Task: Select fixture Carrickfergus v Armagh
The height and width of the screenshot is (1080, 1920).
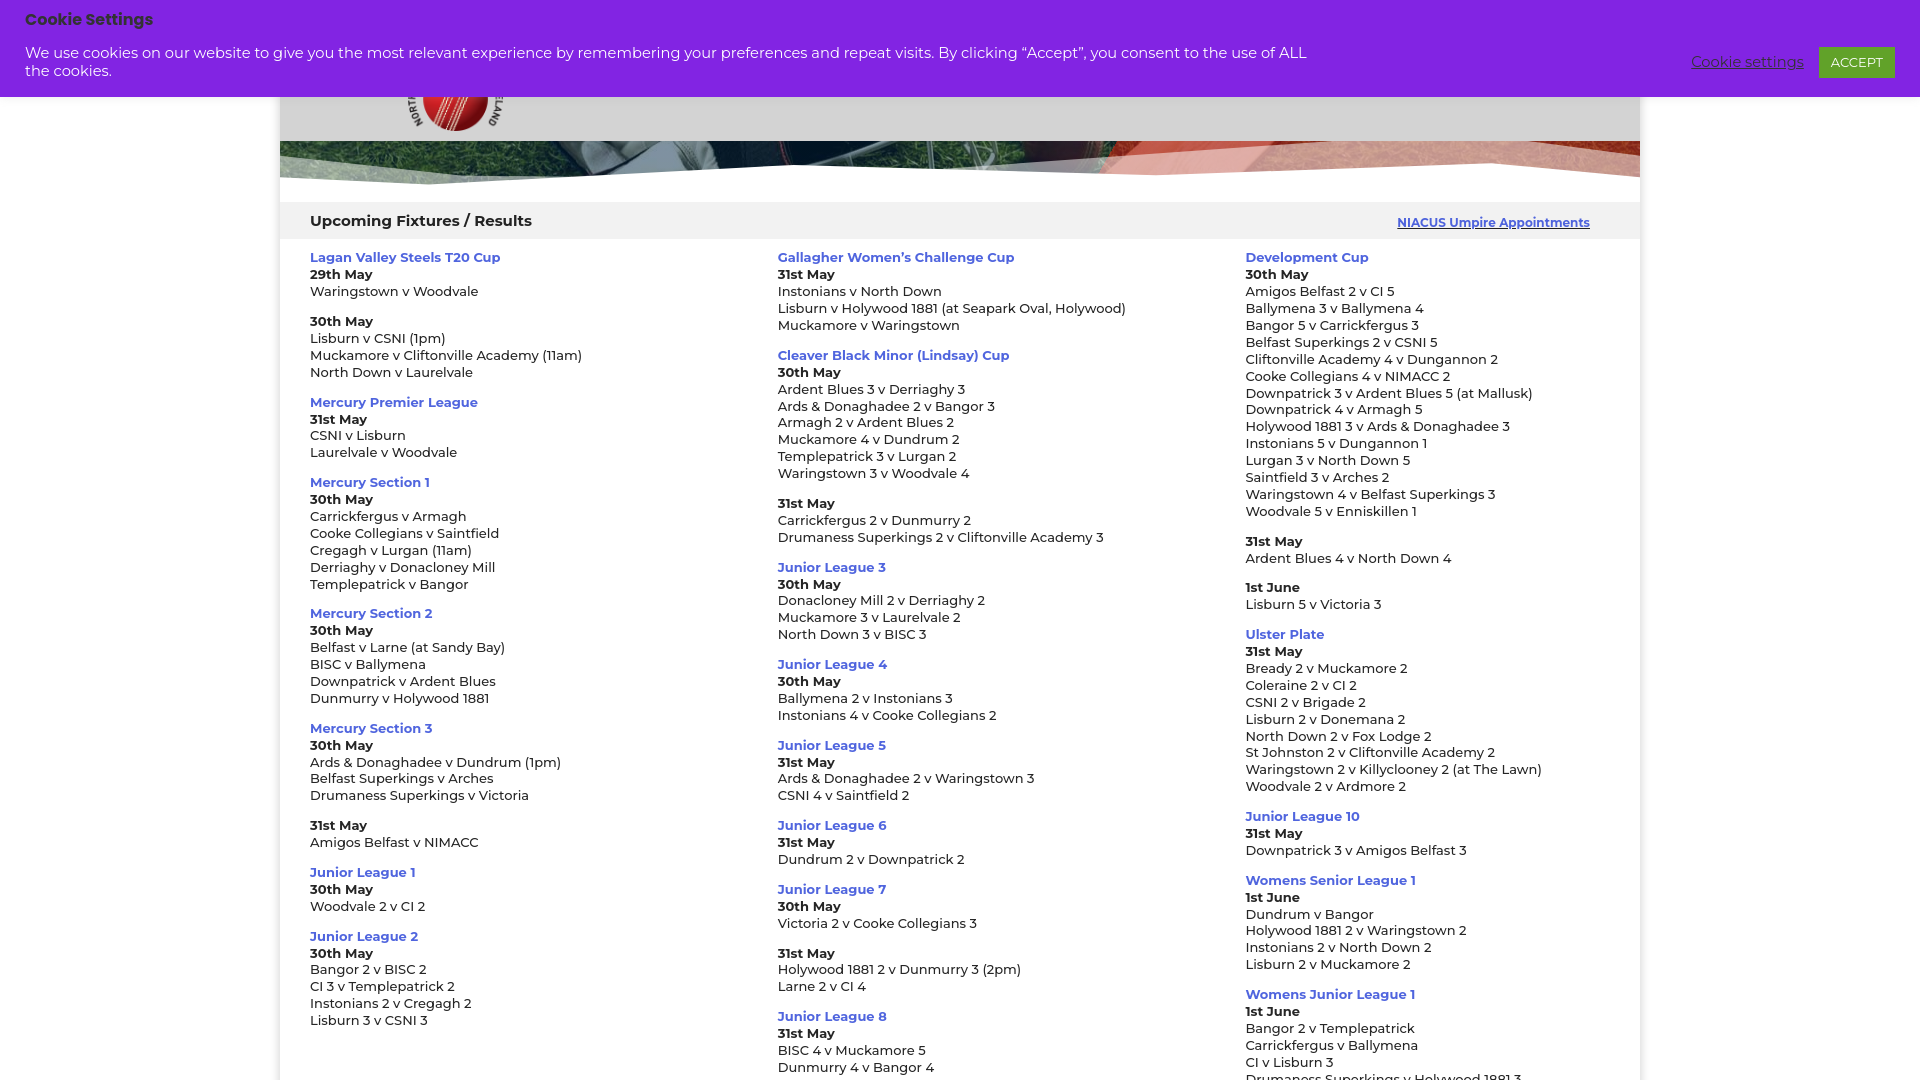Action: 388,516
